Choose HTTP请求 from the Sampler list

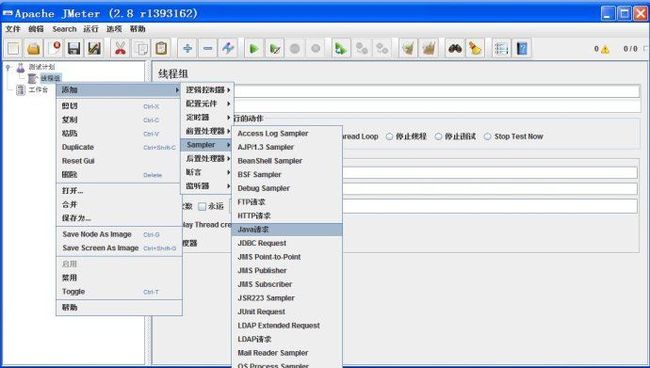(287, 215)
